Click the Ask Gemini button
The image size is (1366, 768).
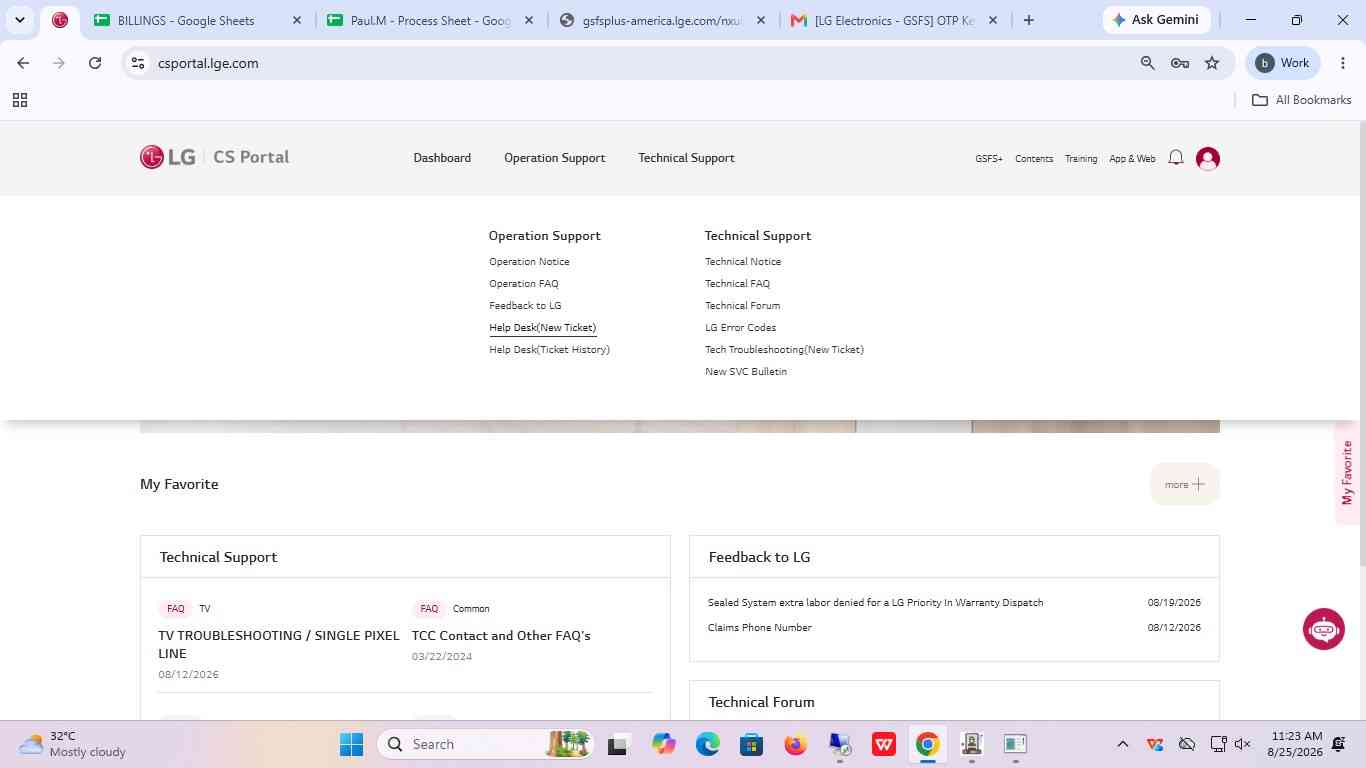tap(1156, 20)
